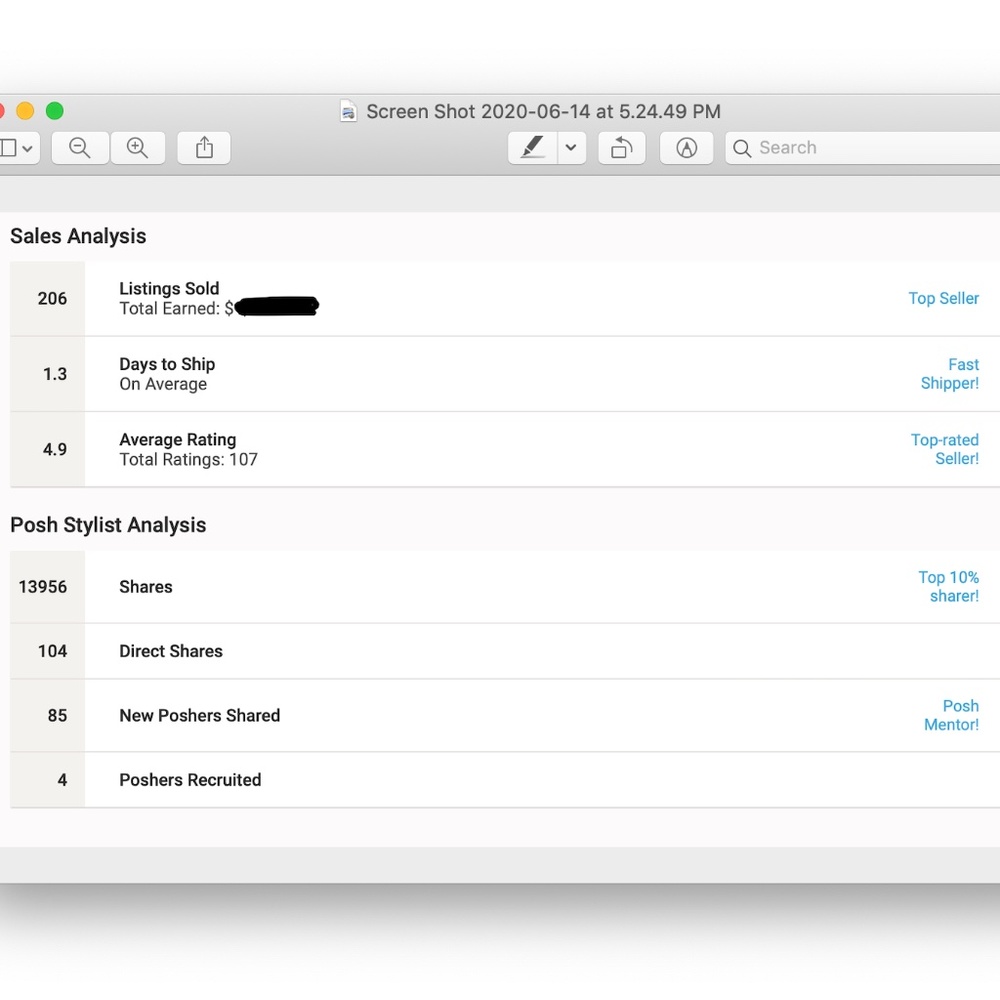The width and height of the screenshot is (1000, 1000).
Task: Click the Top 10% sharer! link
Action: 949,587
